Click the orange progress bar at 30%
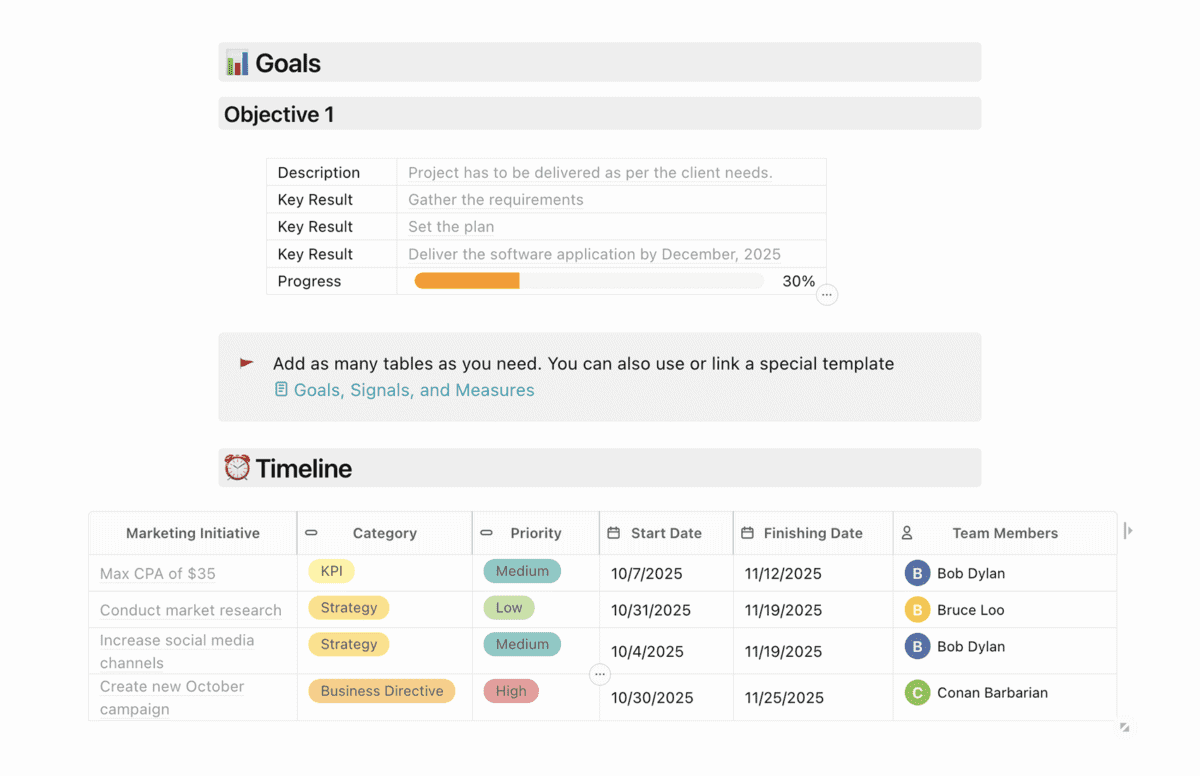The height and width of the screenshot is (776, 1200). coord(467,281)
